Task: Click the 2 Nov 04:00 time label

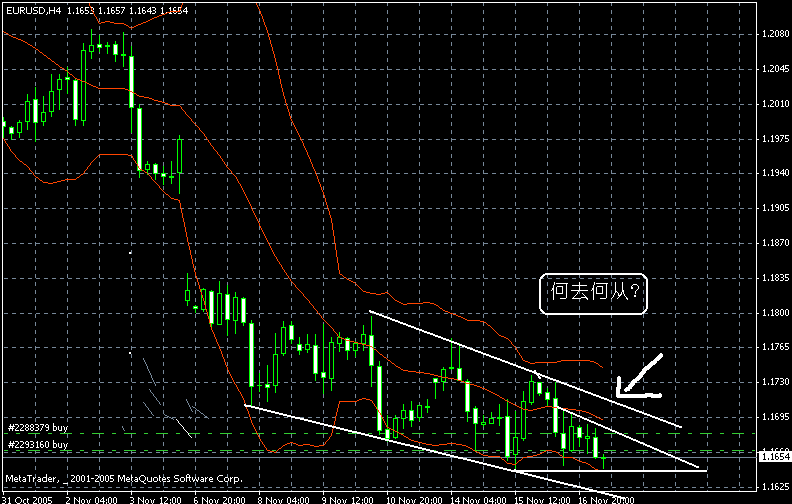Action: [x=91, y=499]
